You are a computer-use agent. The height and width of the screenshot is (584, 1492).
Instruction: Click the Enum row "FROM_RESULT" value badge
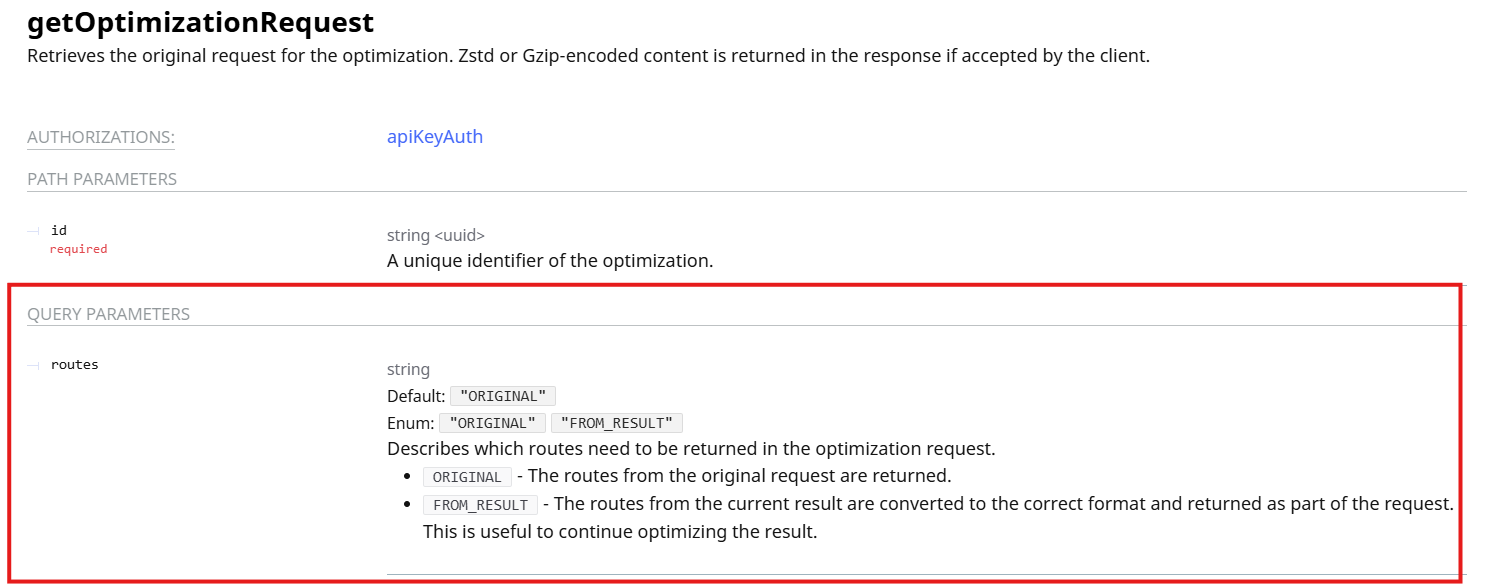(616, 423)
